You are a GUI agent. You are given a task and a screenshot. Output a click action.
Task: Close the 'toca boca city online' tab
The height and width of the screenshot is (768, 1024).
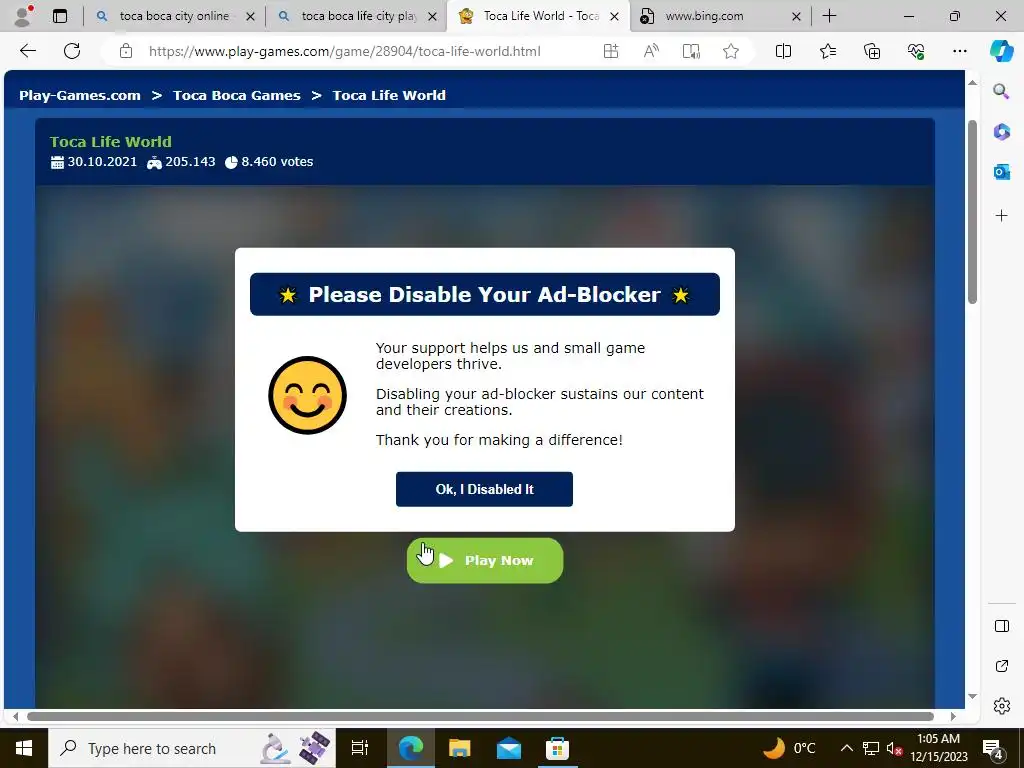pos(250,16)
